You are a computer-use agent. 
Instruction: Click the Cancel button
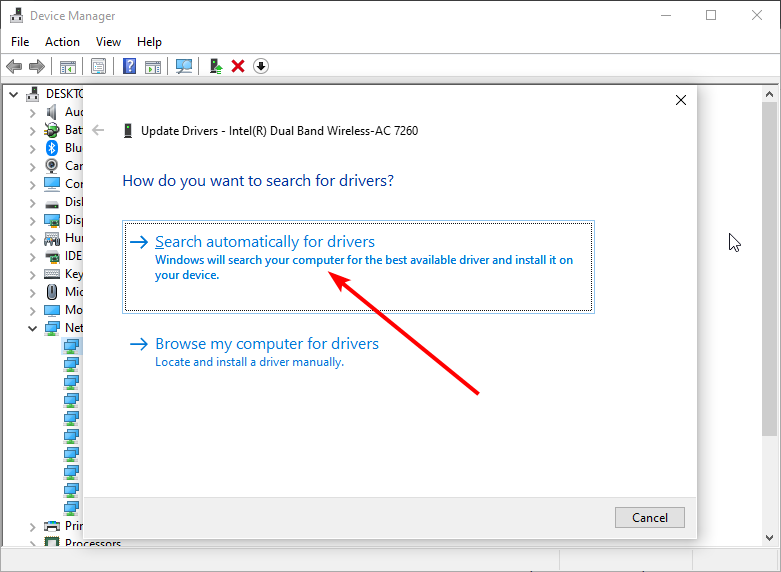[x=650, y=517]
